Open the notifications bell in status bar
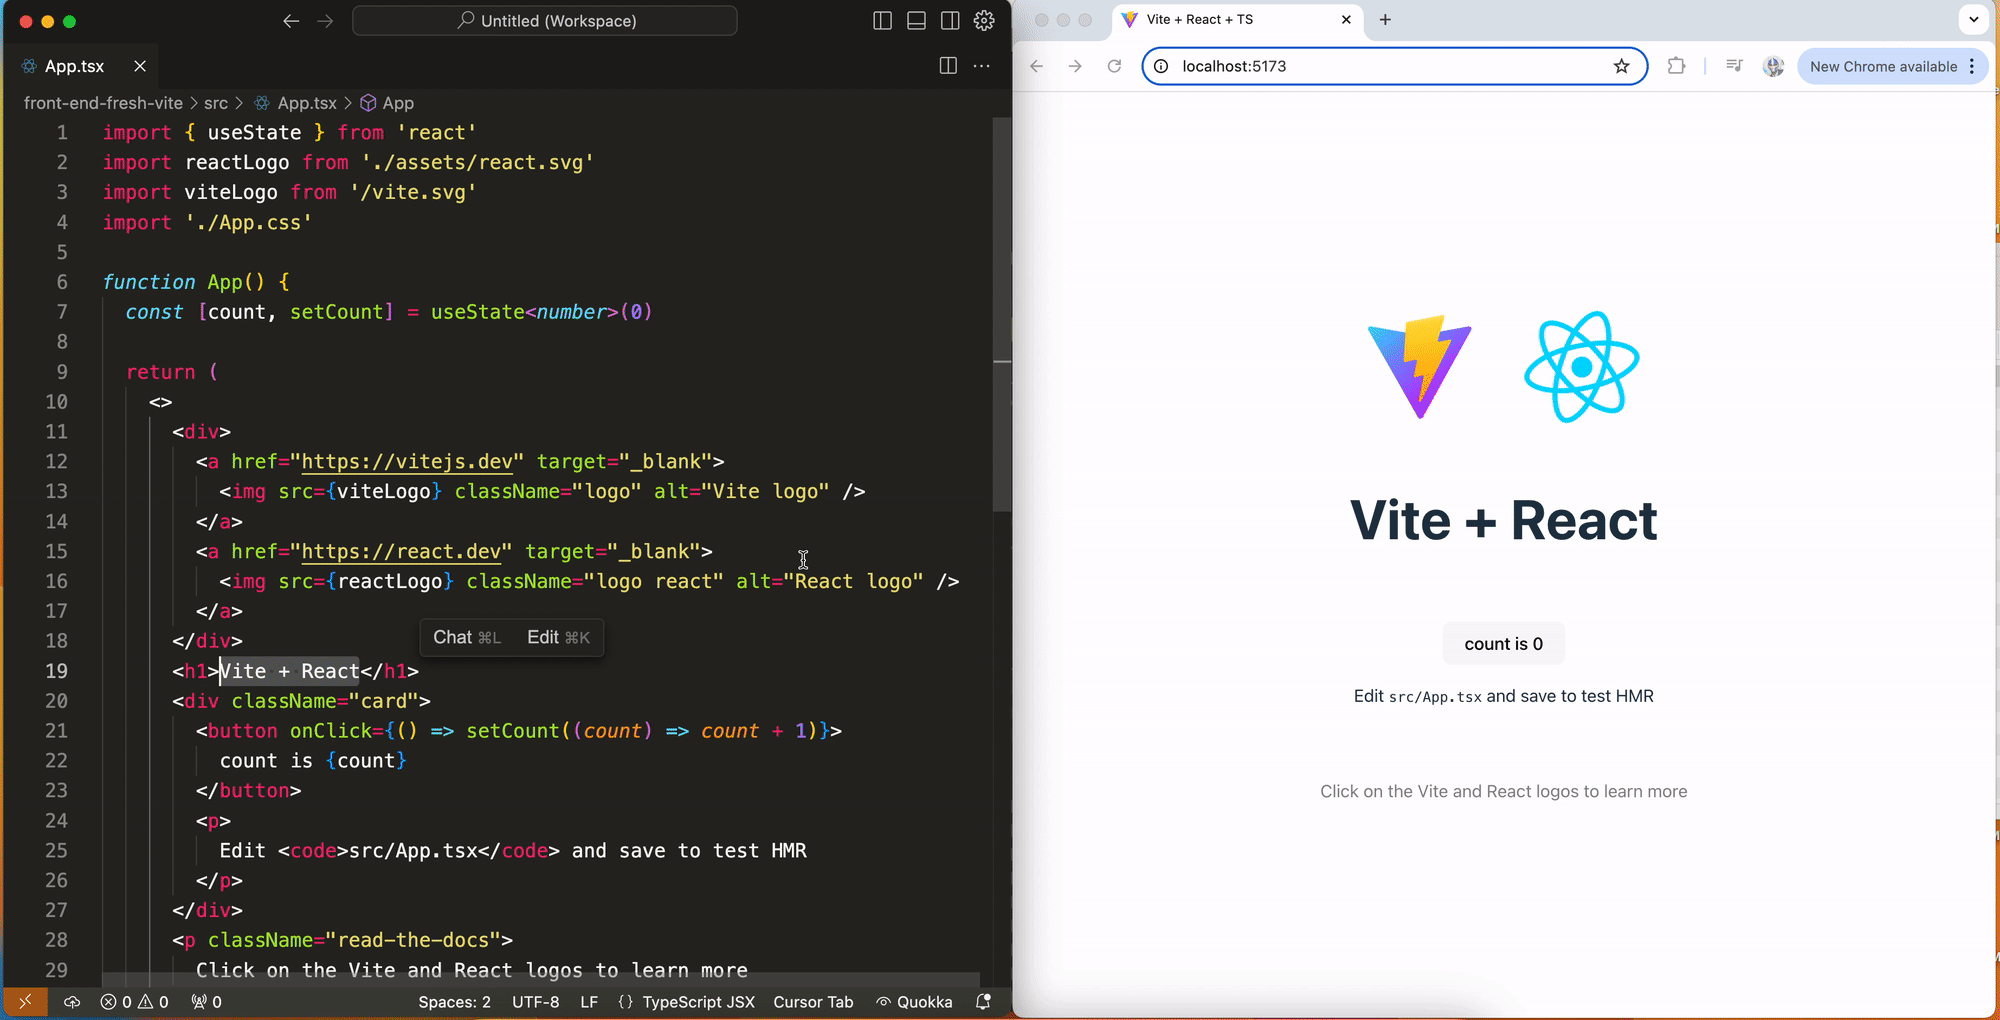Image resolution: width=2000 pixels, height=1020 pixels. 983,1002
